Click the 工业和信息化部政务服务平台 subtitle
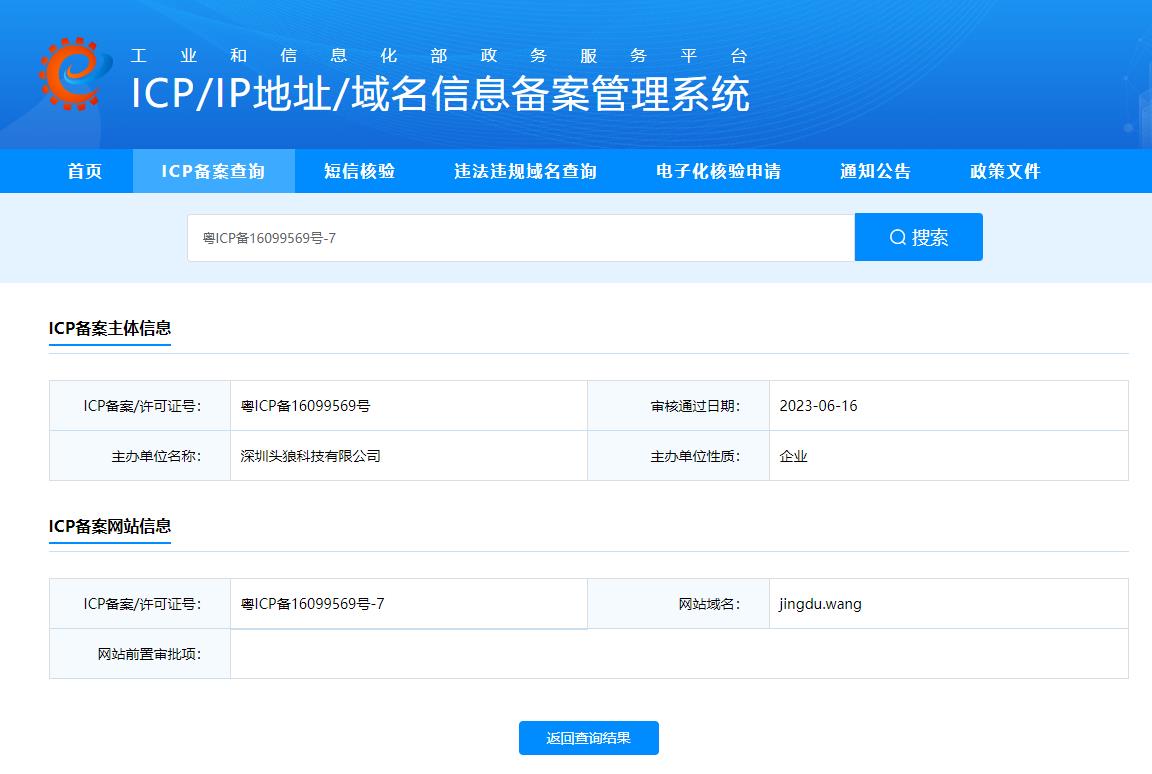 pyautogui.click(x=439, y=56)
